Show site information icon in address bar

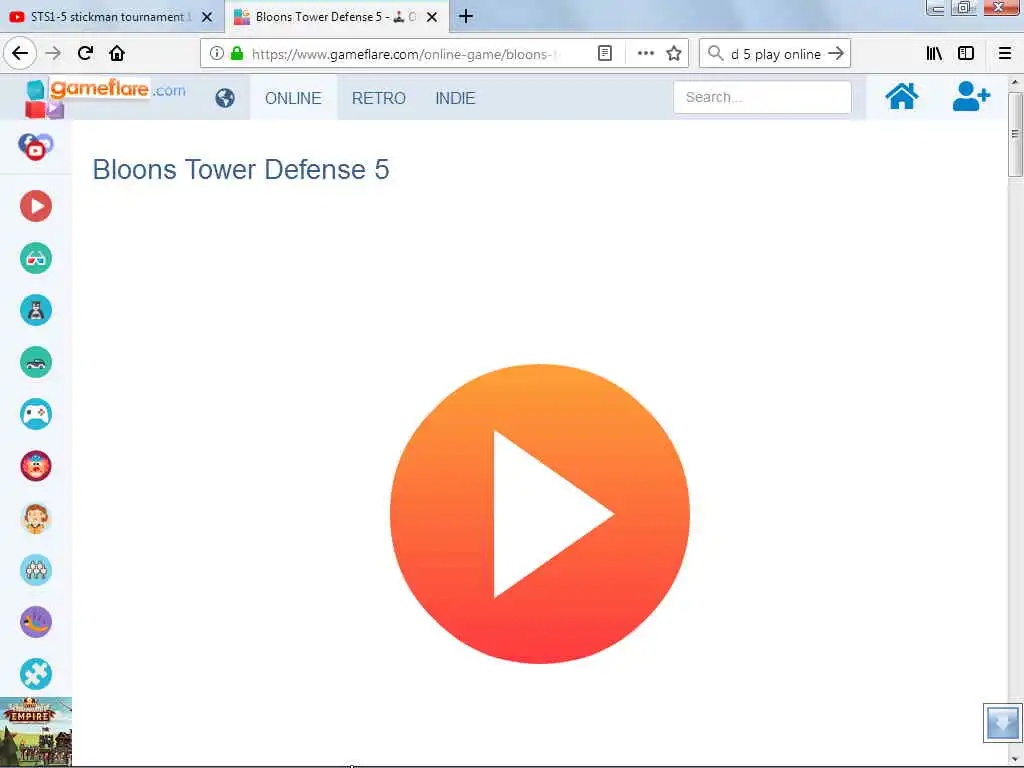217,54
